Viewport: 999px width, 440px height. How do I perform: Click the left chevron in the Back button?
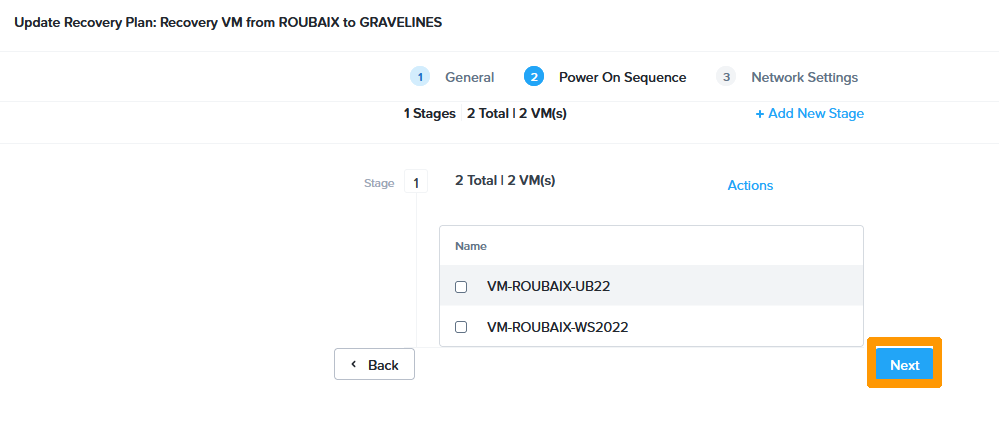pyautogui.click(x=353, y=364)
